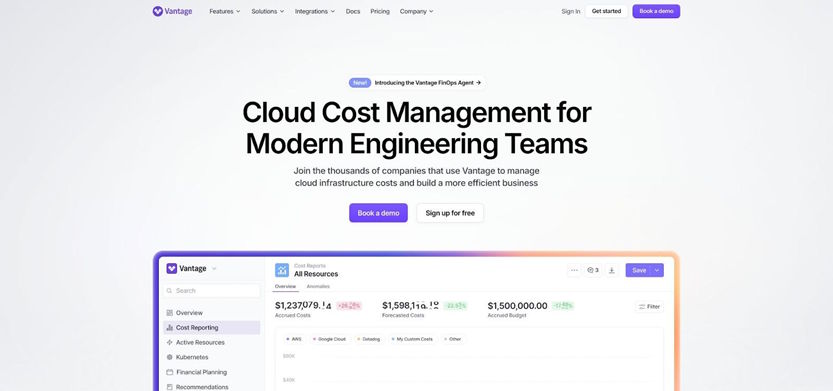Click the All Resources report title

pyautogui.click(x=316, y=274)
